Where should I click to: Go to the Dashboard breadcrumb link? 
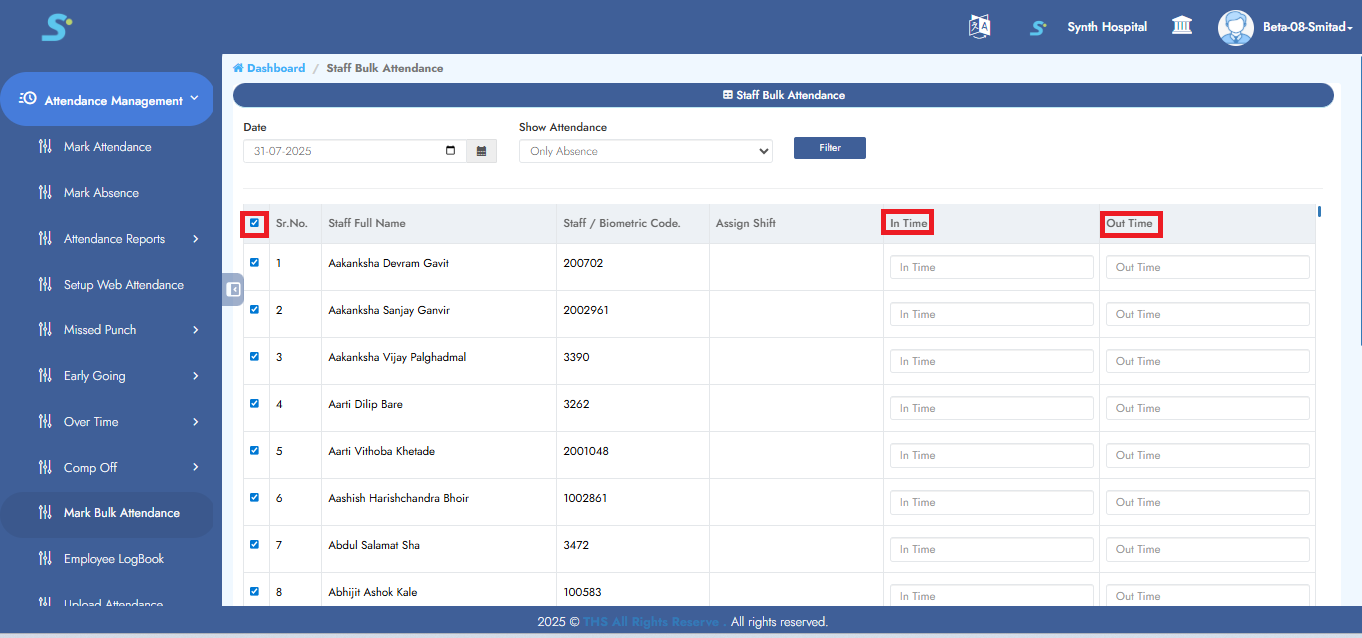tap(276, 68)
